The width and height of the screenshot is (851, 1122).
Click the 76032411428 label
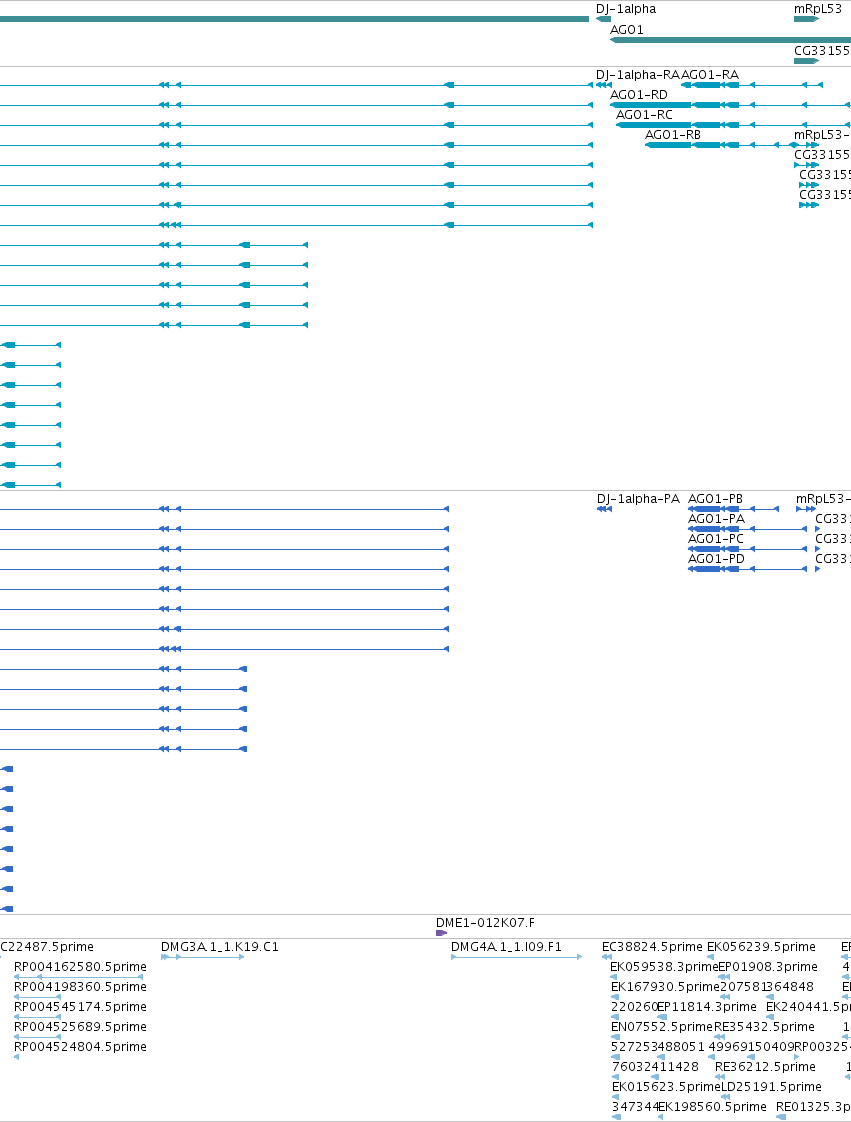tap(655, 1068)
